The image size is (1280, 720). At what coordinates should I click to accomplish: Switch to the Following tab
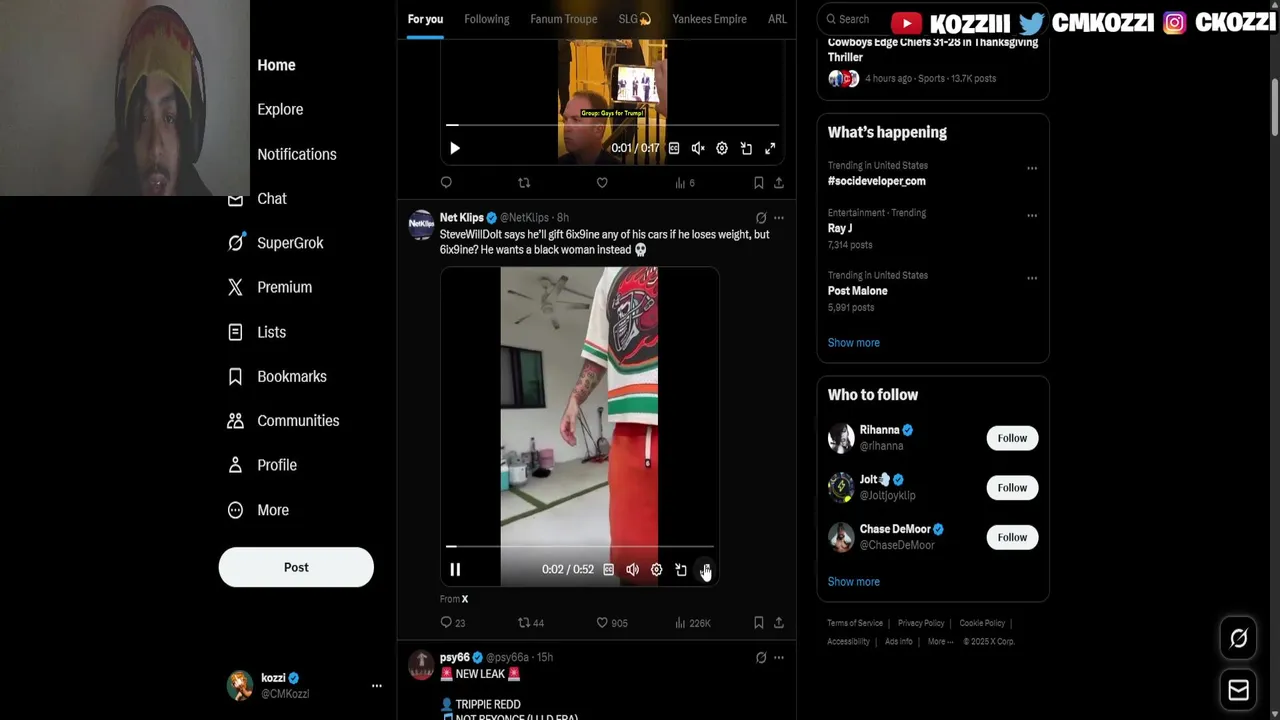(487, 19)
